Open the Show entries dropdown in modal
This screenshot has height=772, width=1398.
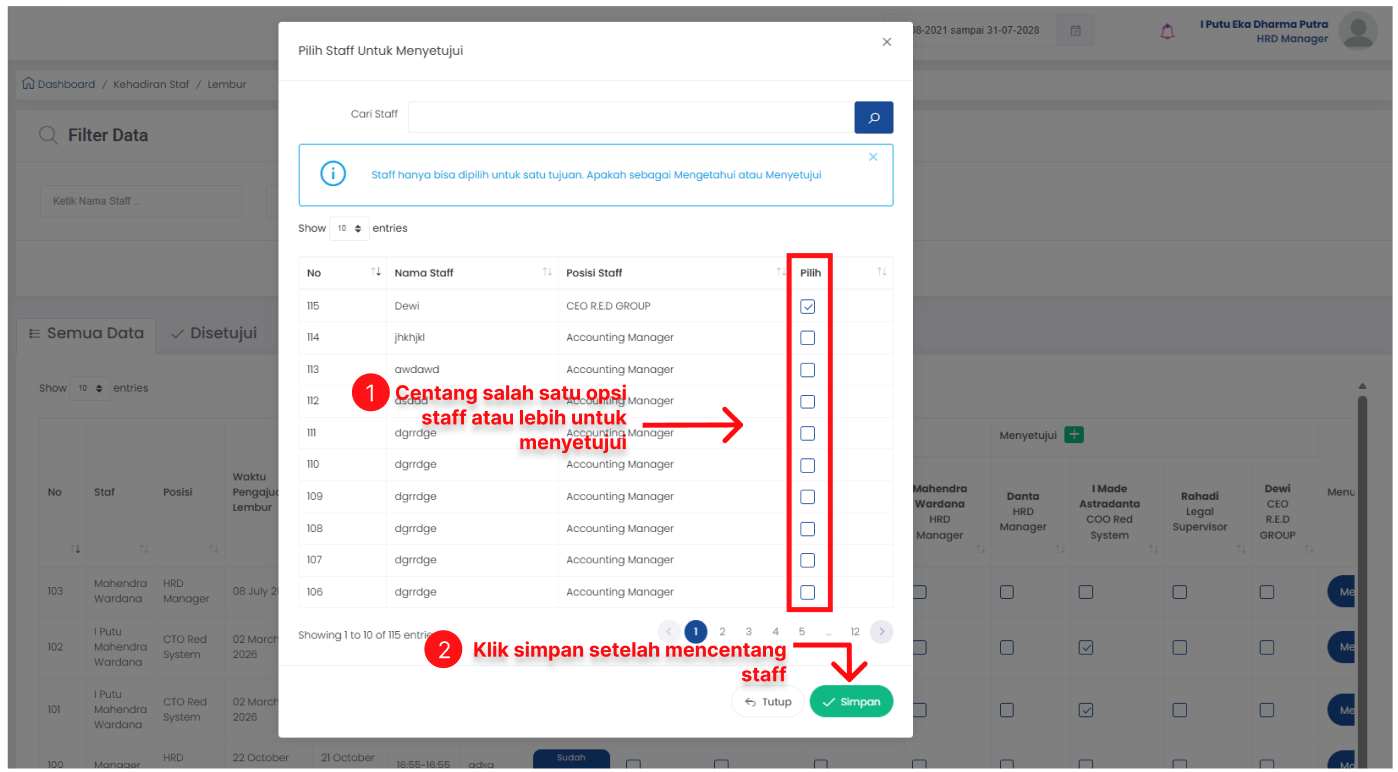(349, 229)
